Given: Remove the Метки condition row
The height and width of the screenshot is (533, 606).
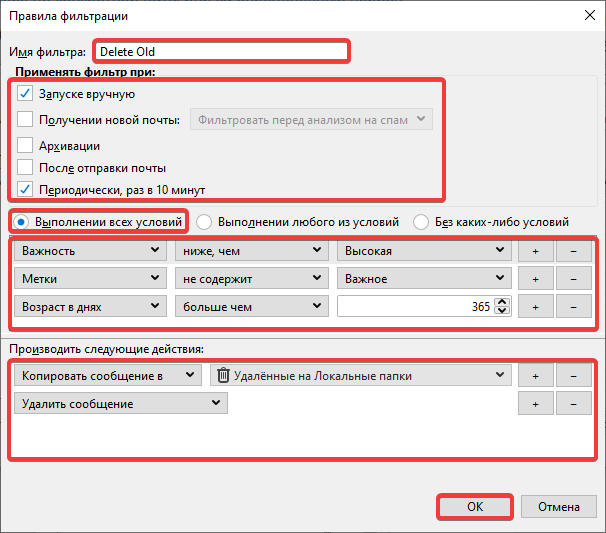Looking at the screenshot, I should 572,278.
